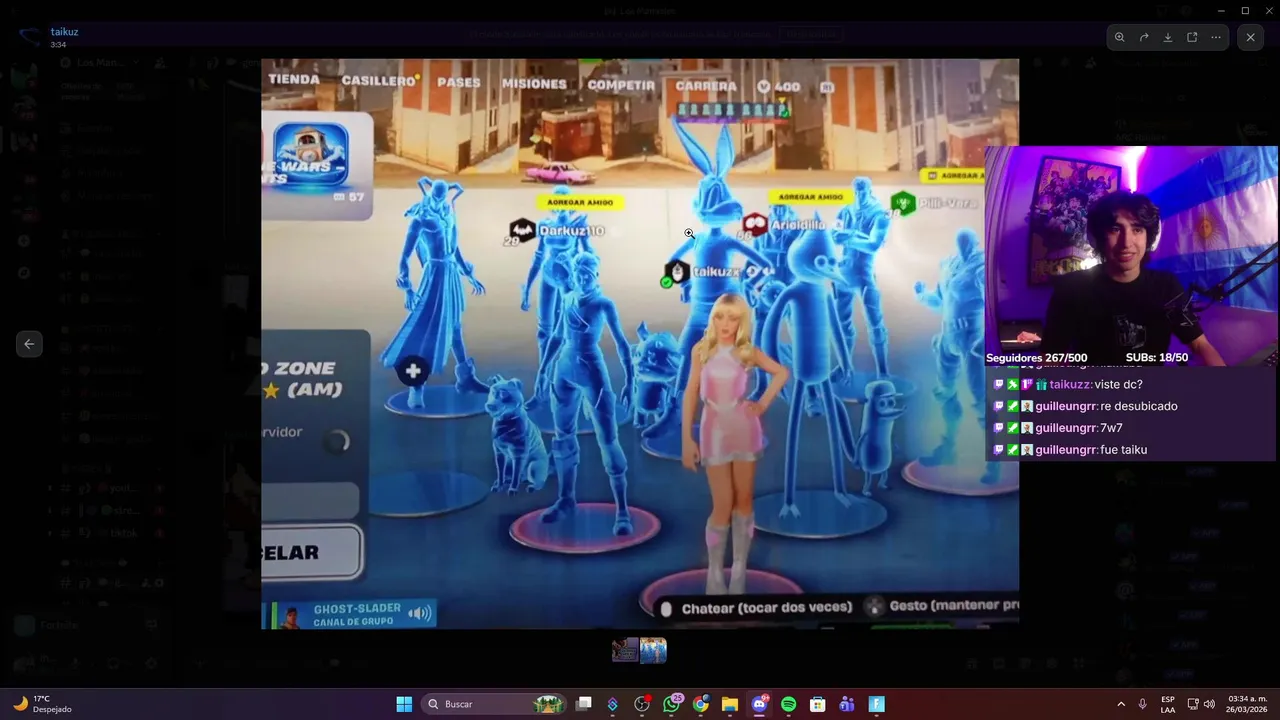Screen dimensions: 1280x720
Task: Click the guilleungrr: fue taiku chat message
Action: coord(1070,450)
